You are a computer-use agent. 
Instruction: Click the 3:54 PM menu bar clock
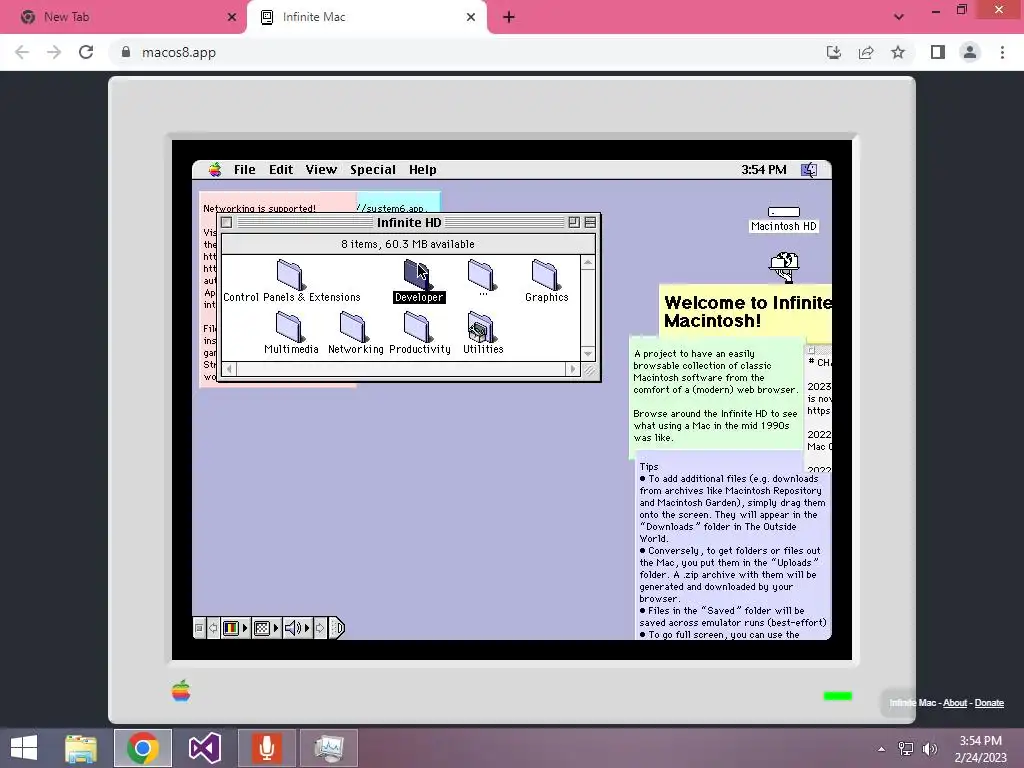[763, 170]
